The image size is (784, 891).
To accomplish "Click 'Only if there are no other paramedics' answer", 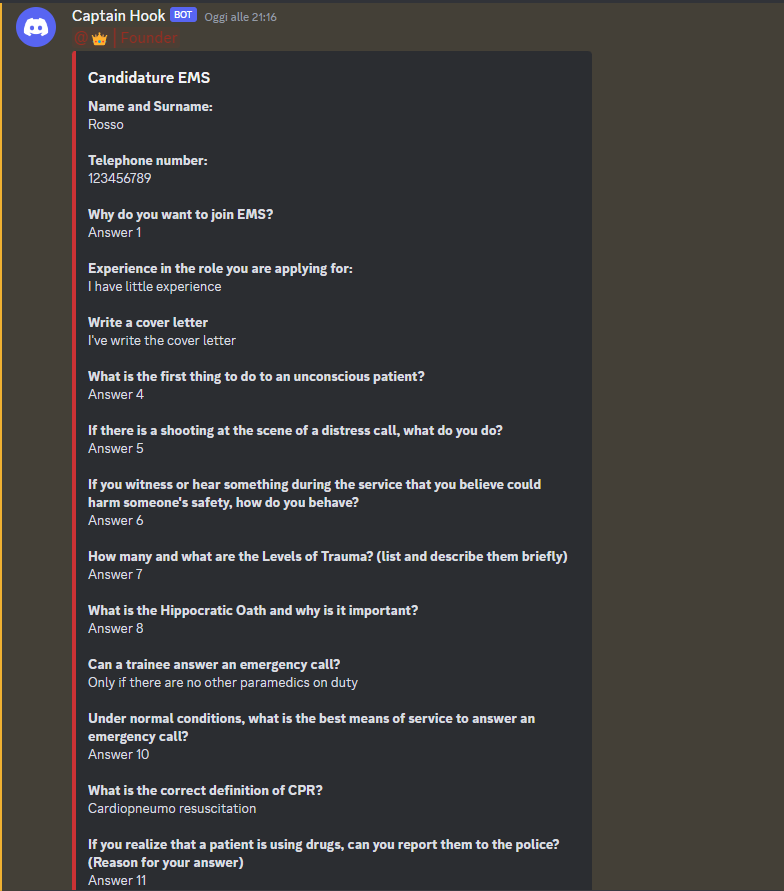I will 222,682.
